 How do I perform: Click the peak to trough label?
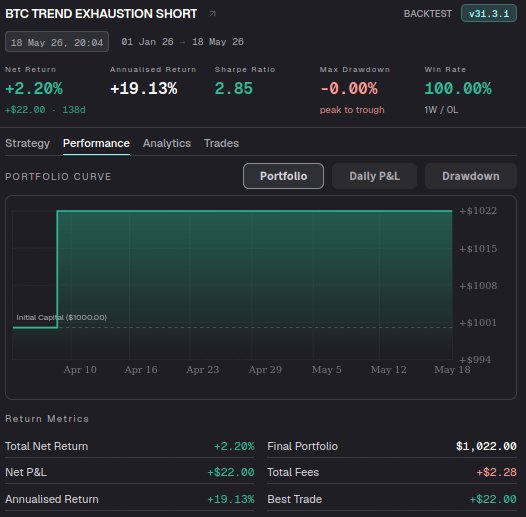352,110
